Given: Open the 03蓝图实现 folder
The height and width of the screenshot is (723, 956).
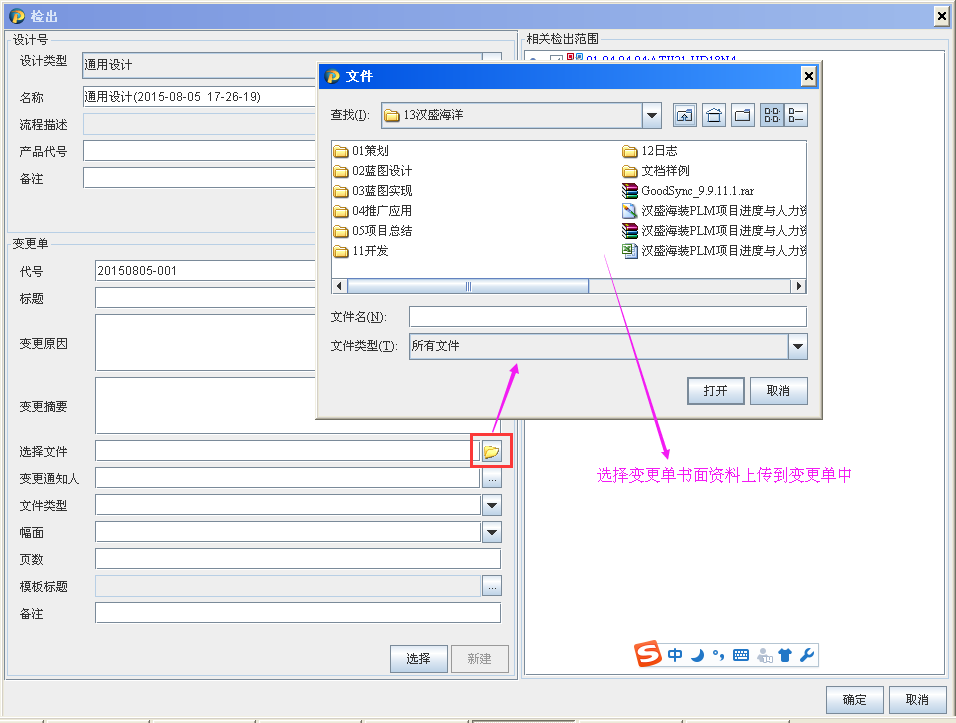Looking at the screenshot, I should click(x=373, y=191).
